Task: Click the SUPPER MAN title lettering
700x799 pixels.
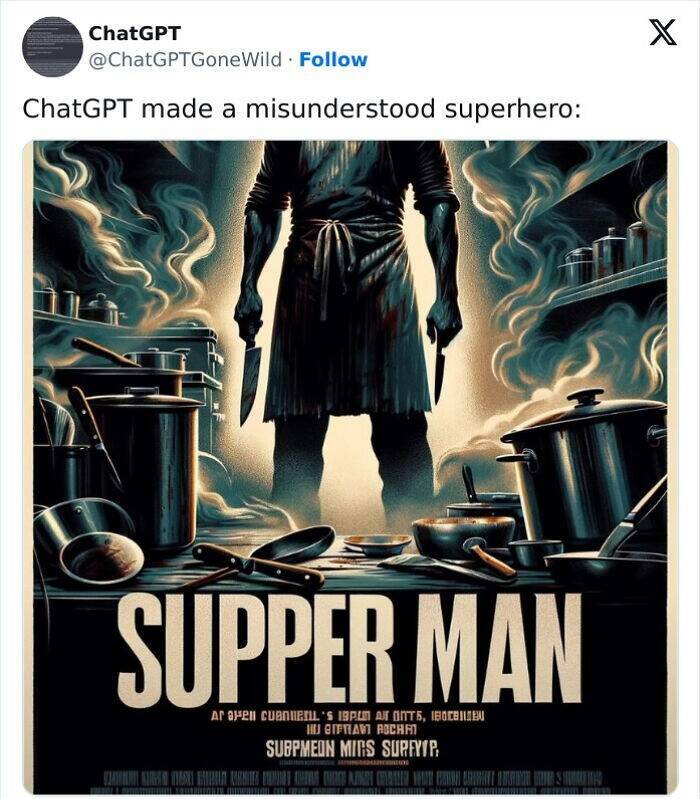Action: coord(349,648)
